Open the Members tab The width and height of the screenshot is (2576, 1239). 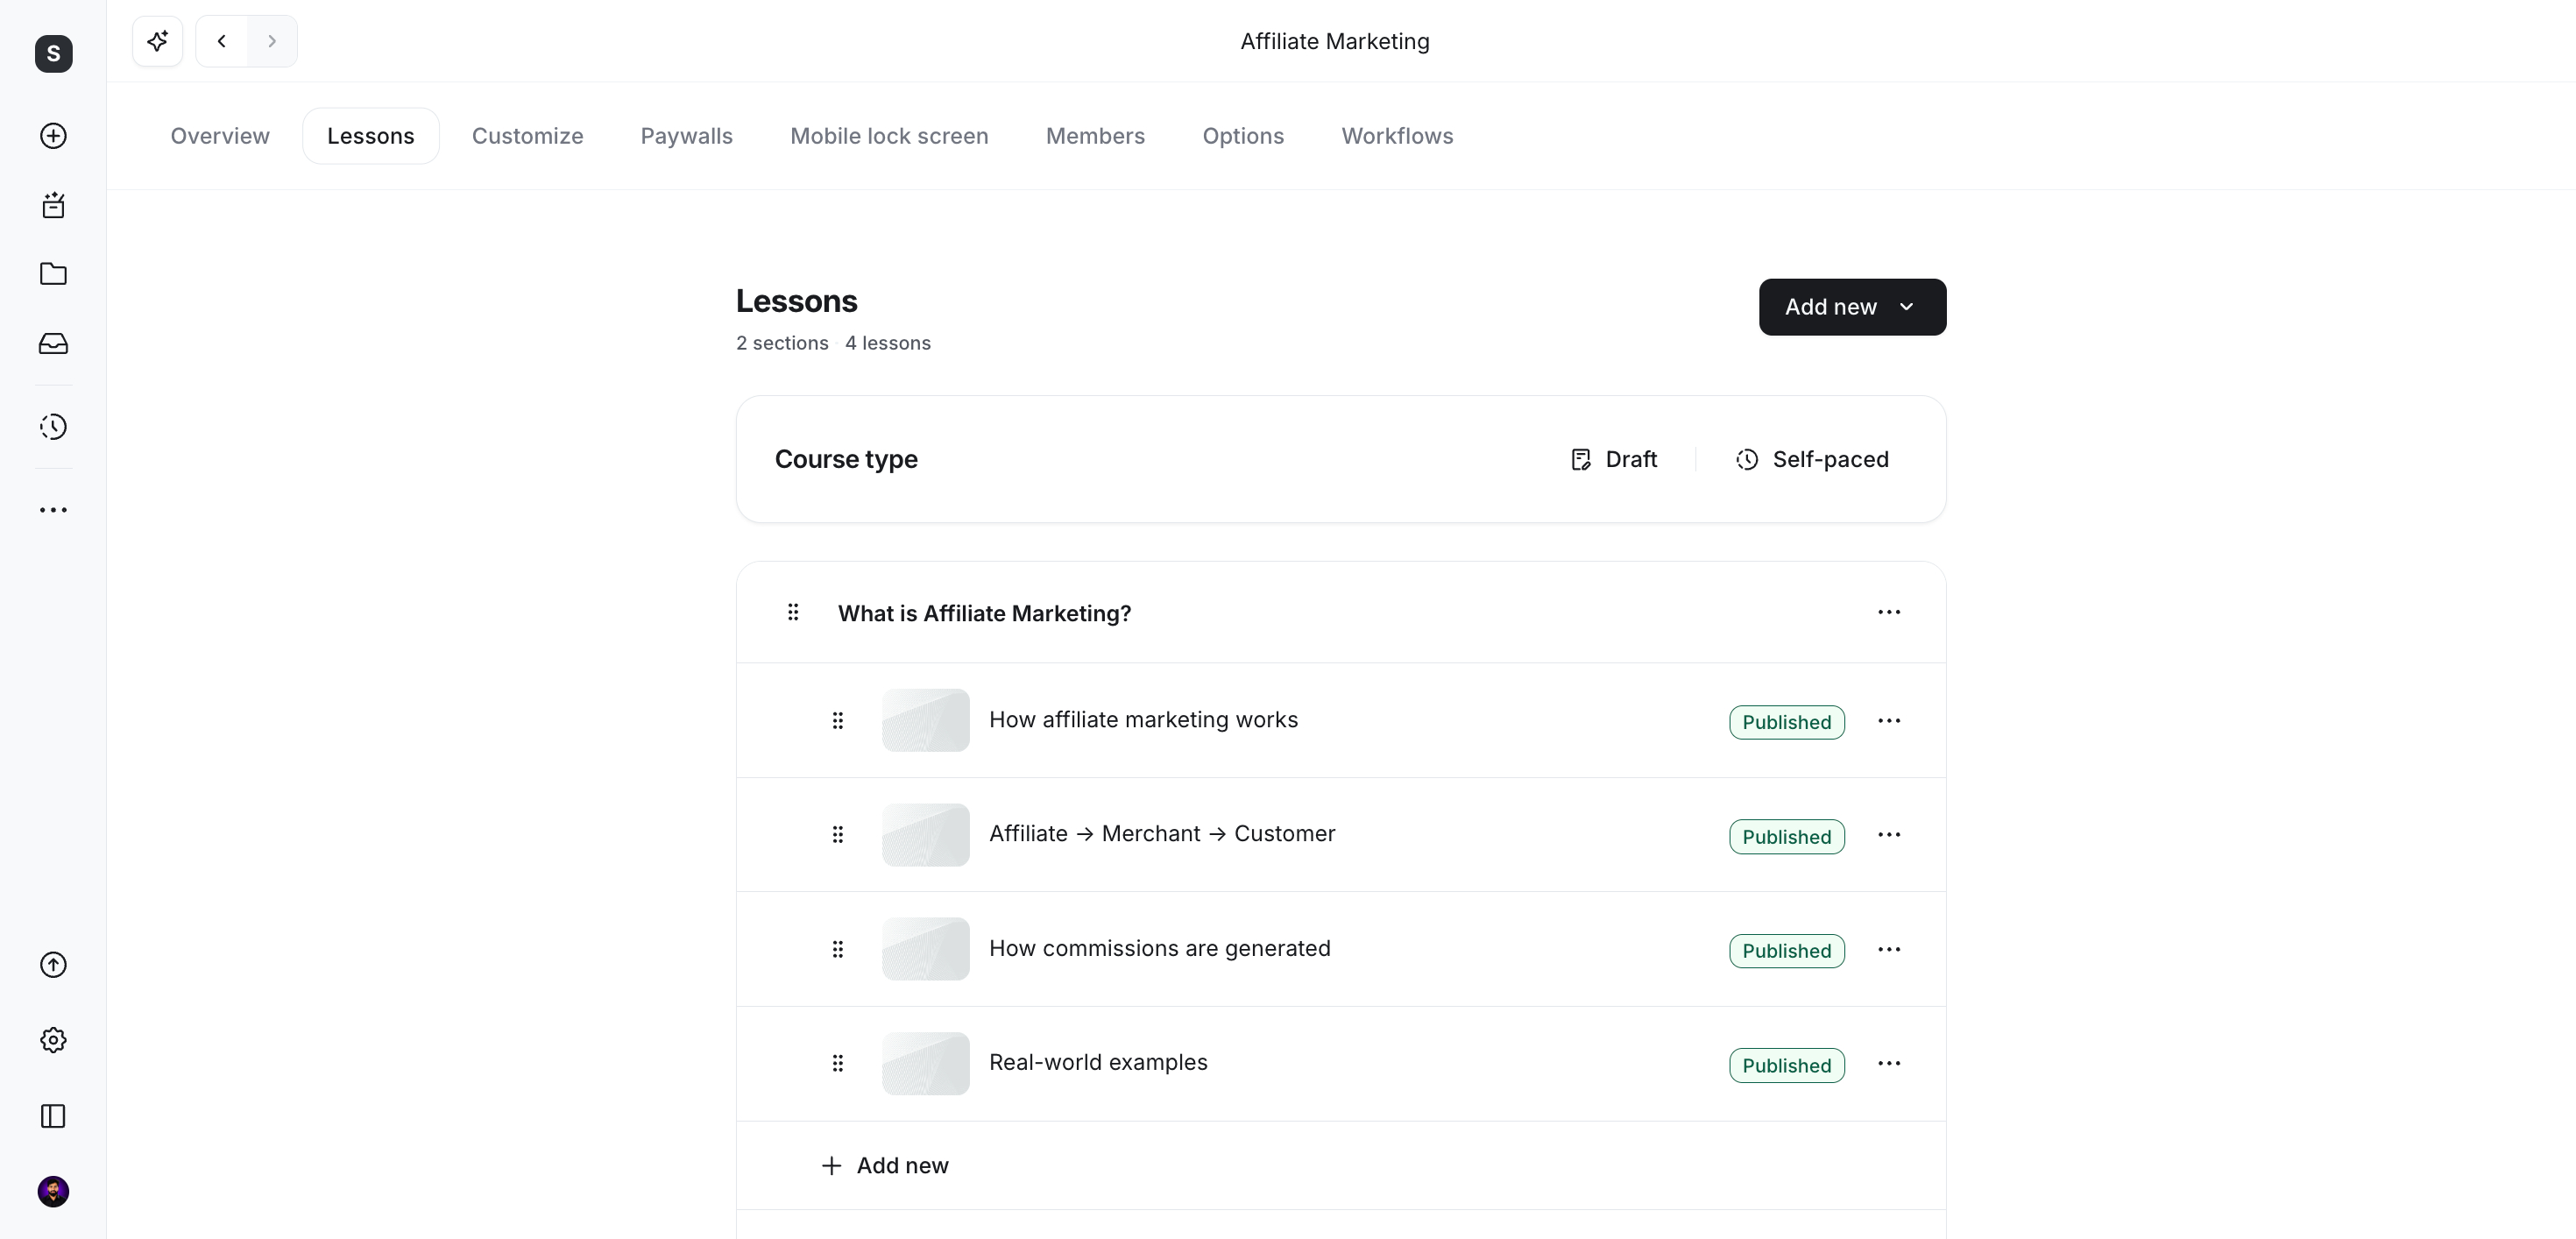(x=1095, y=136)
